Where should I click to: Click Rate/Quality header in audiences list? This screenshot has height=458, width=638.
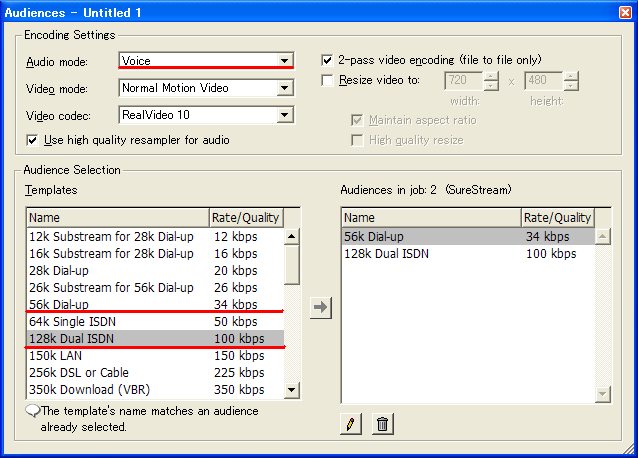click(557, 218)
